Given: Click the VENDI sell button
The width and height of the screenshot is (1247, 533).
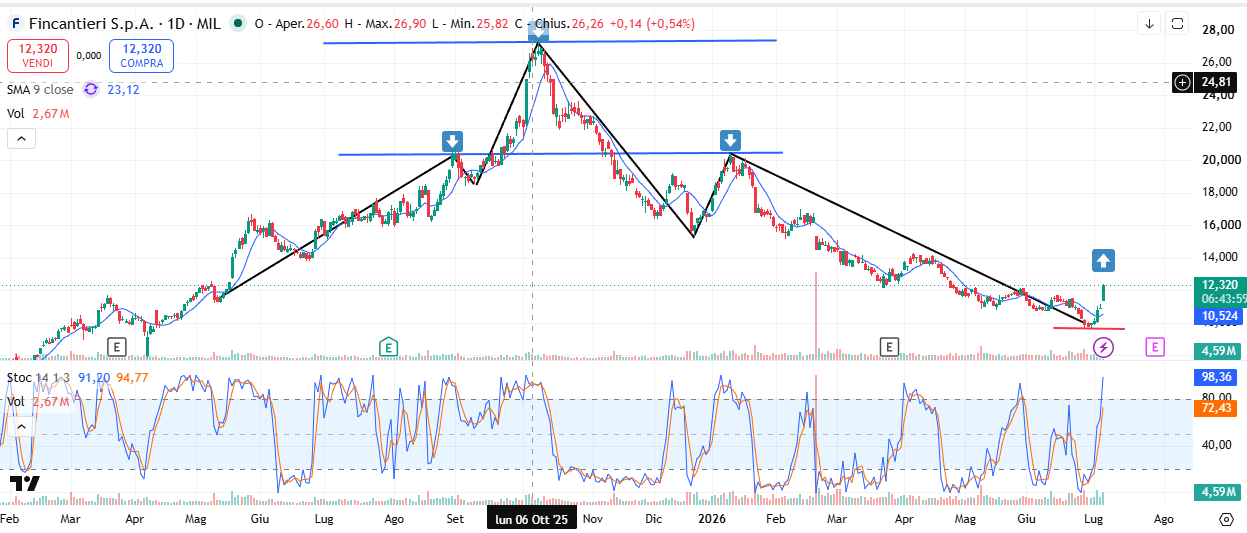Looking at the screenshot, I should click(37, 56).
